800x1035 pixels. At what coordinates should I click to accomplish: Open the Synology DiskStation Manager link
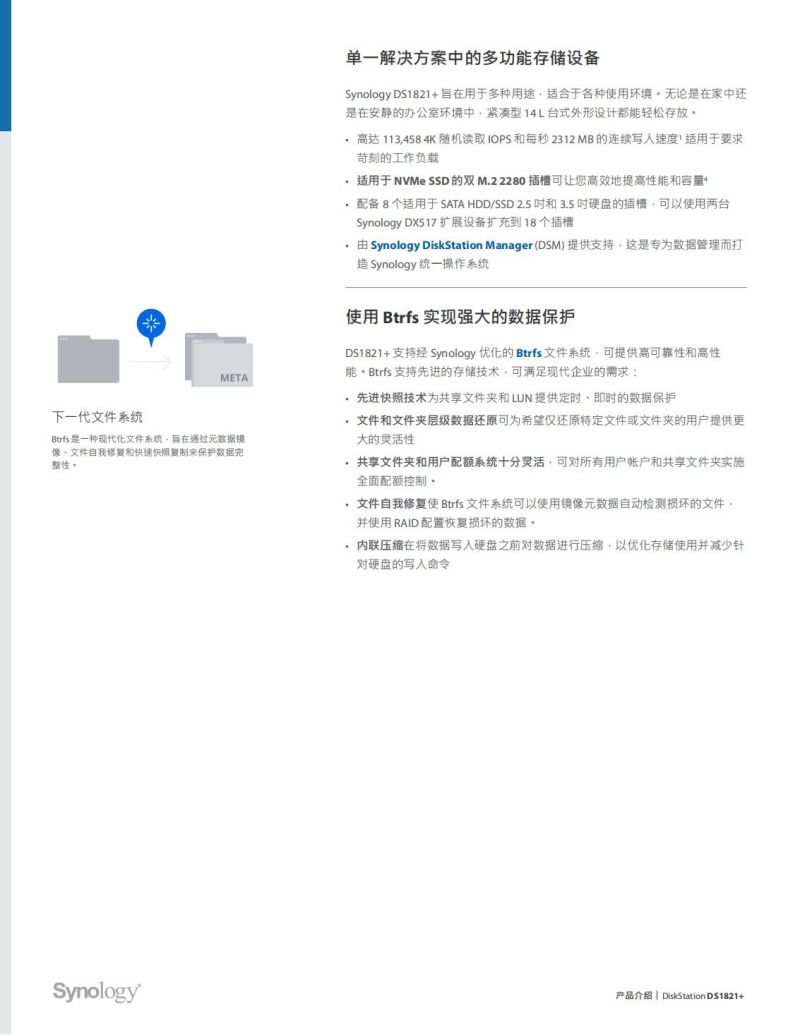click(x=452, y=245)
